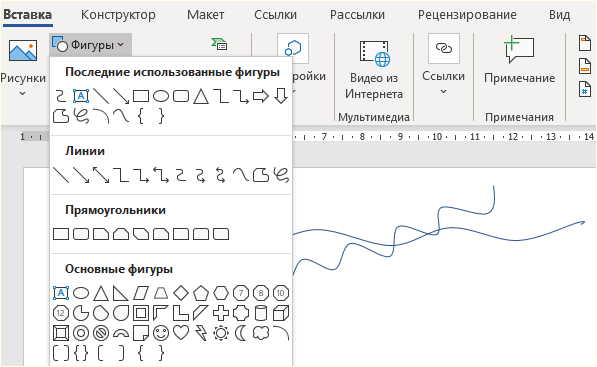Select the right triangle in Основные фигуры
The height and width of the screenshot is (367, 597).
(121, 293)
